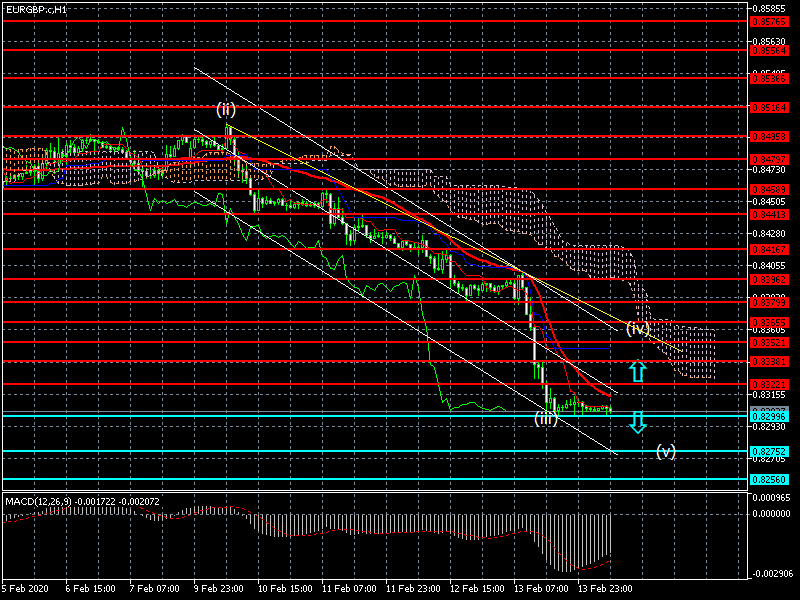Click the 0.85630 price axis value
The image size is (800, 600).
tap(769, 41)
